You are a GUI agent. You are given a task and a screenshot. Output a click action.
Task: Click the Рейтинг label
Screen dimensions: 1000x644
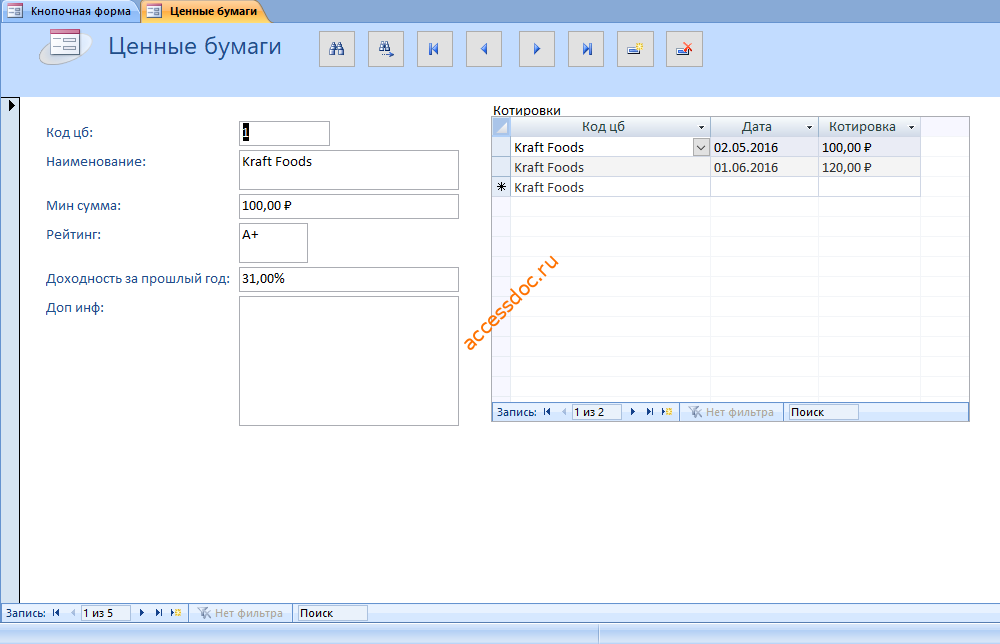point(73,235)
